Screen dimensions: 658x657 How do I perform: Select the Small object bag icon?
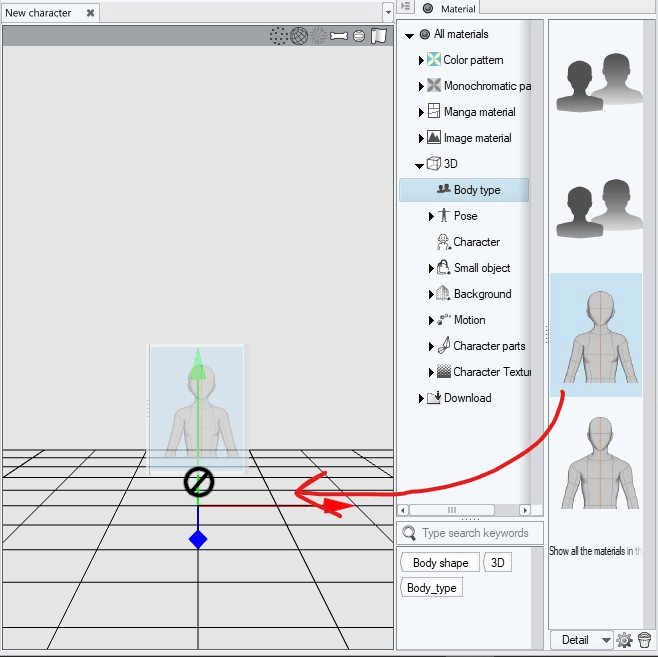coord(444,267)
